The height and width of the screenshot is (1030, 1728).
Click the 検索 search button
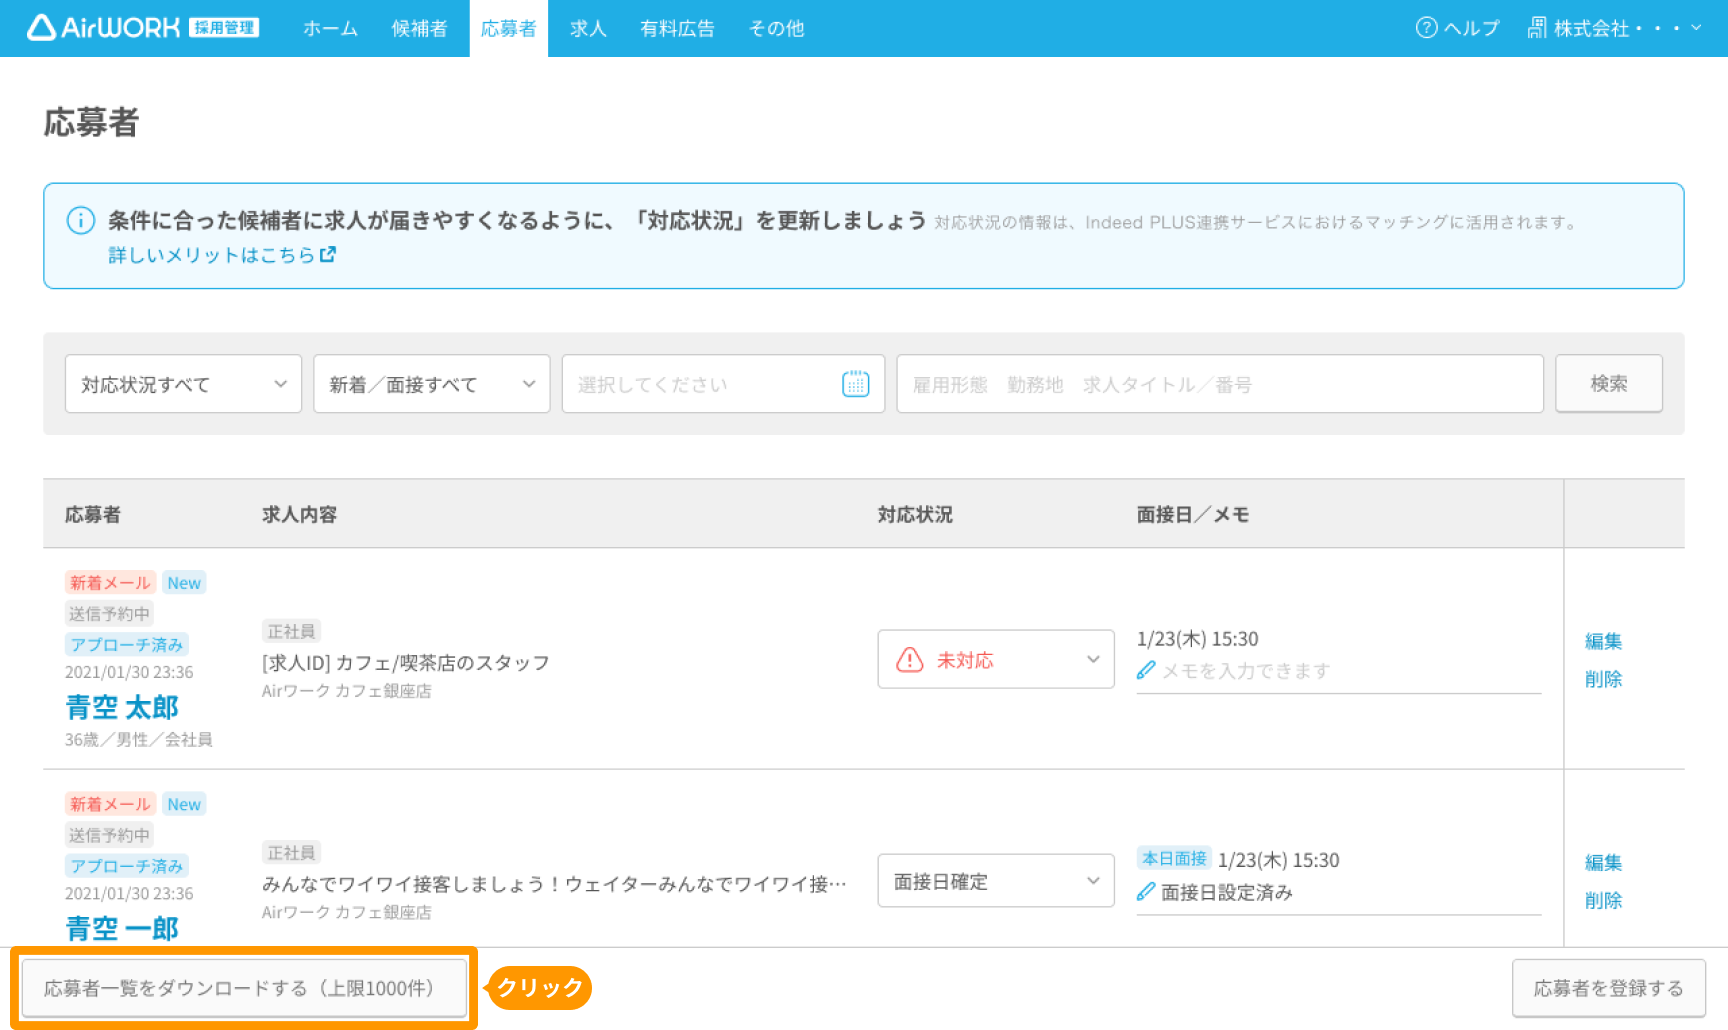coord(1609,384)
